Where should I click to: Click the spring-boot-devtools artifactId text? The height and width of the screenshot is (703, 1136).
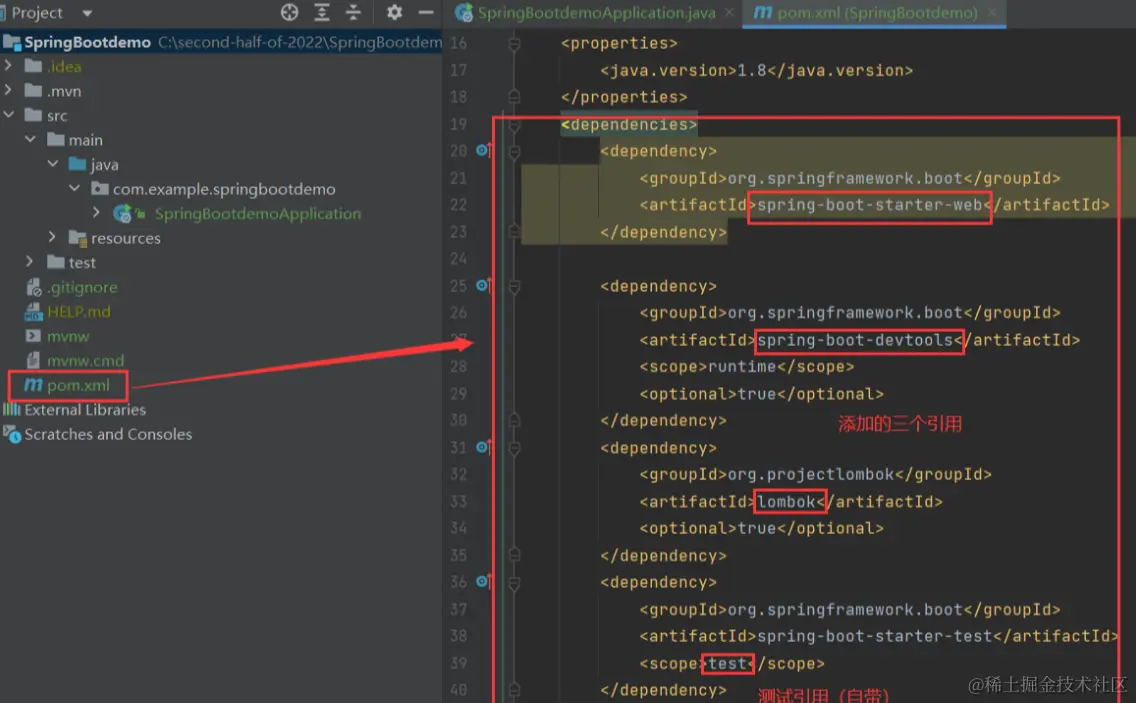click(855, 340)
